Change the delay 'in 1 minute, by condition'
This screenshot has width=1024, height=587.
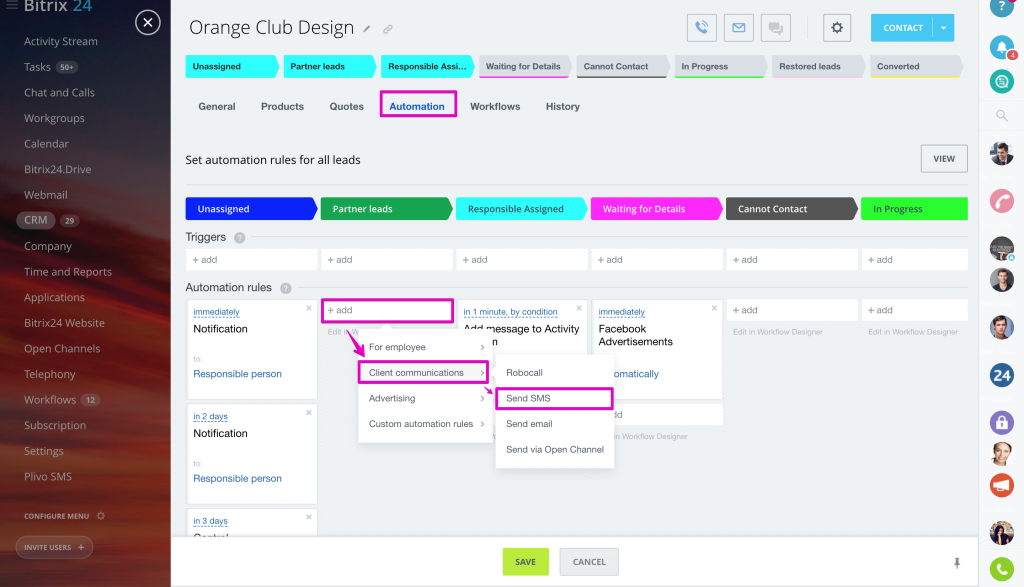[510, 312]
